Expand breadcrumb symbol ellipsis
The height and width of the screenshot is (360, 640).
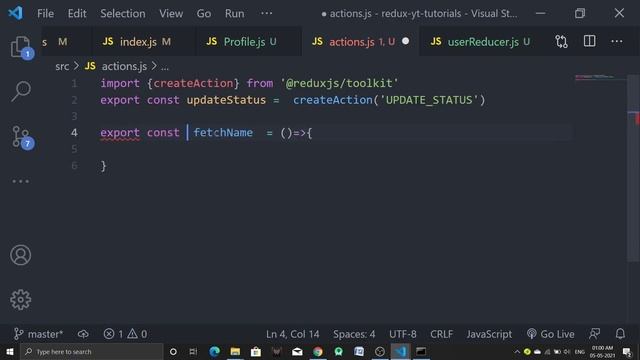pos(165,67)
